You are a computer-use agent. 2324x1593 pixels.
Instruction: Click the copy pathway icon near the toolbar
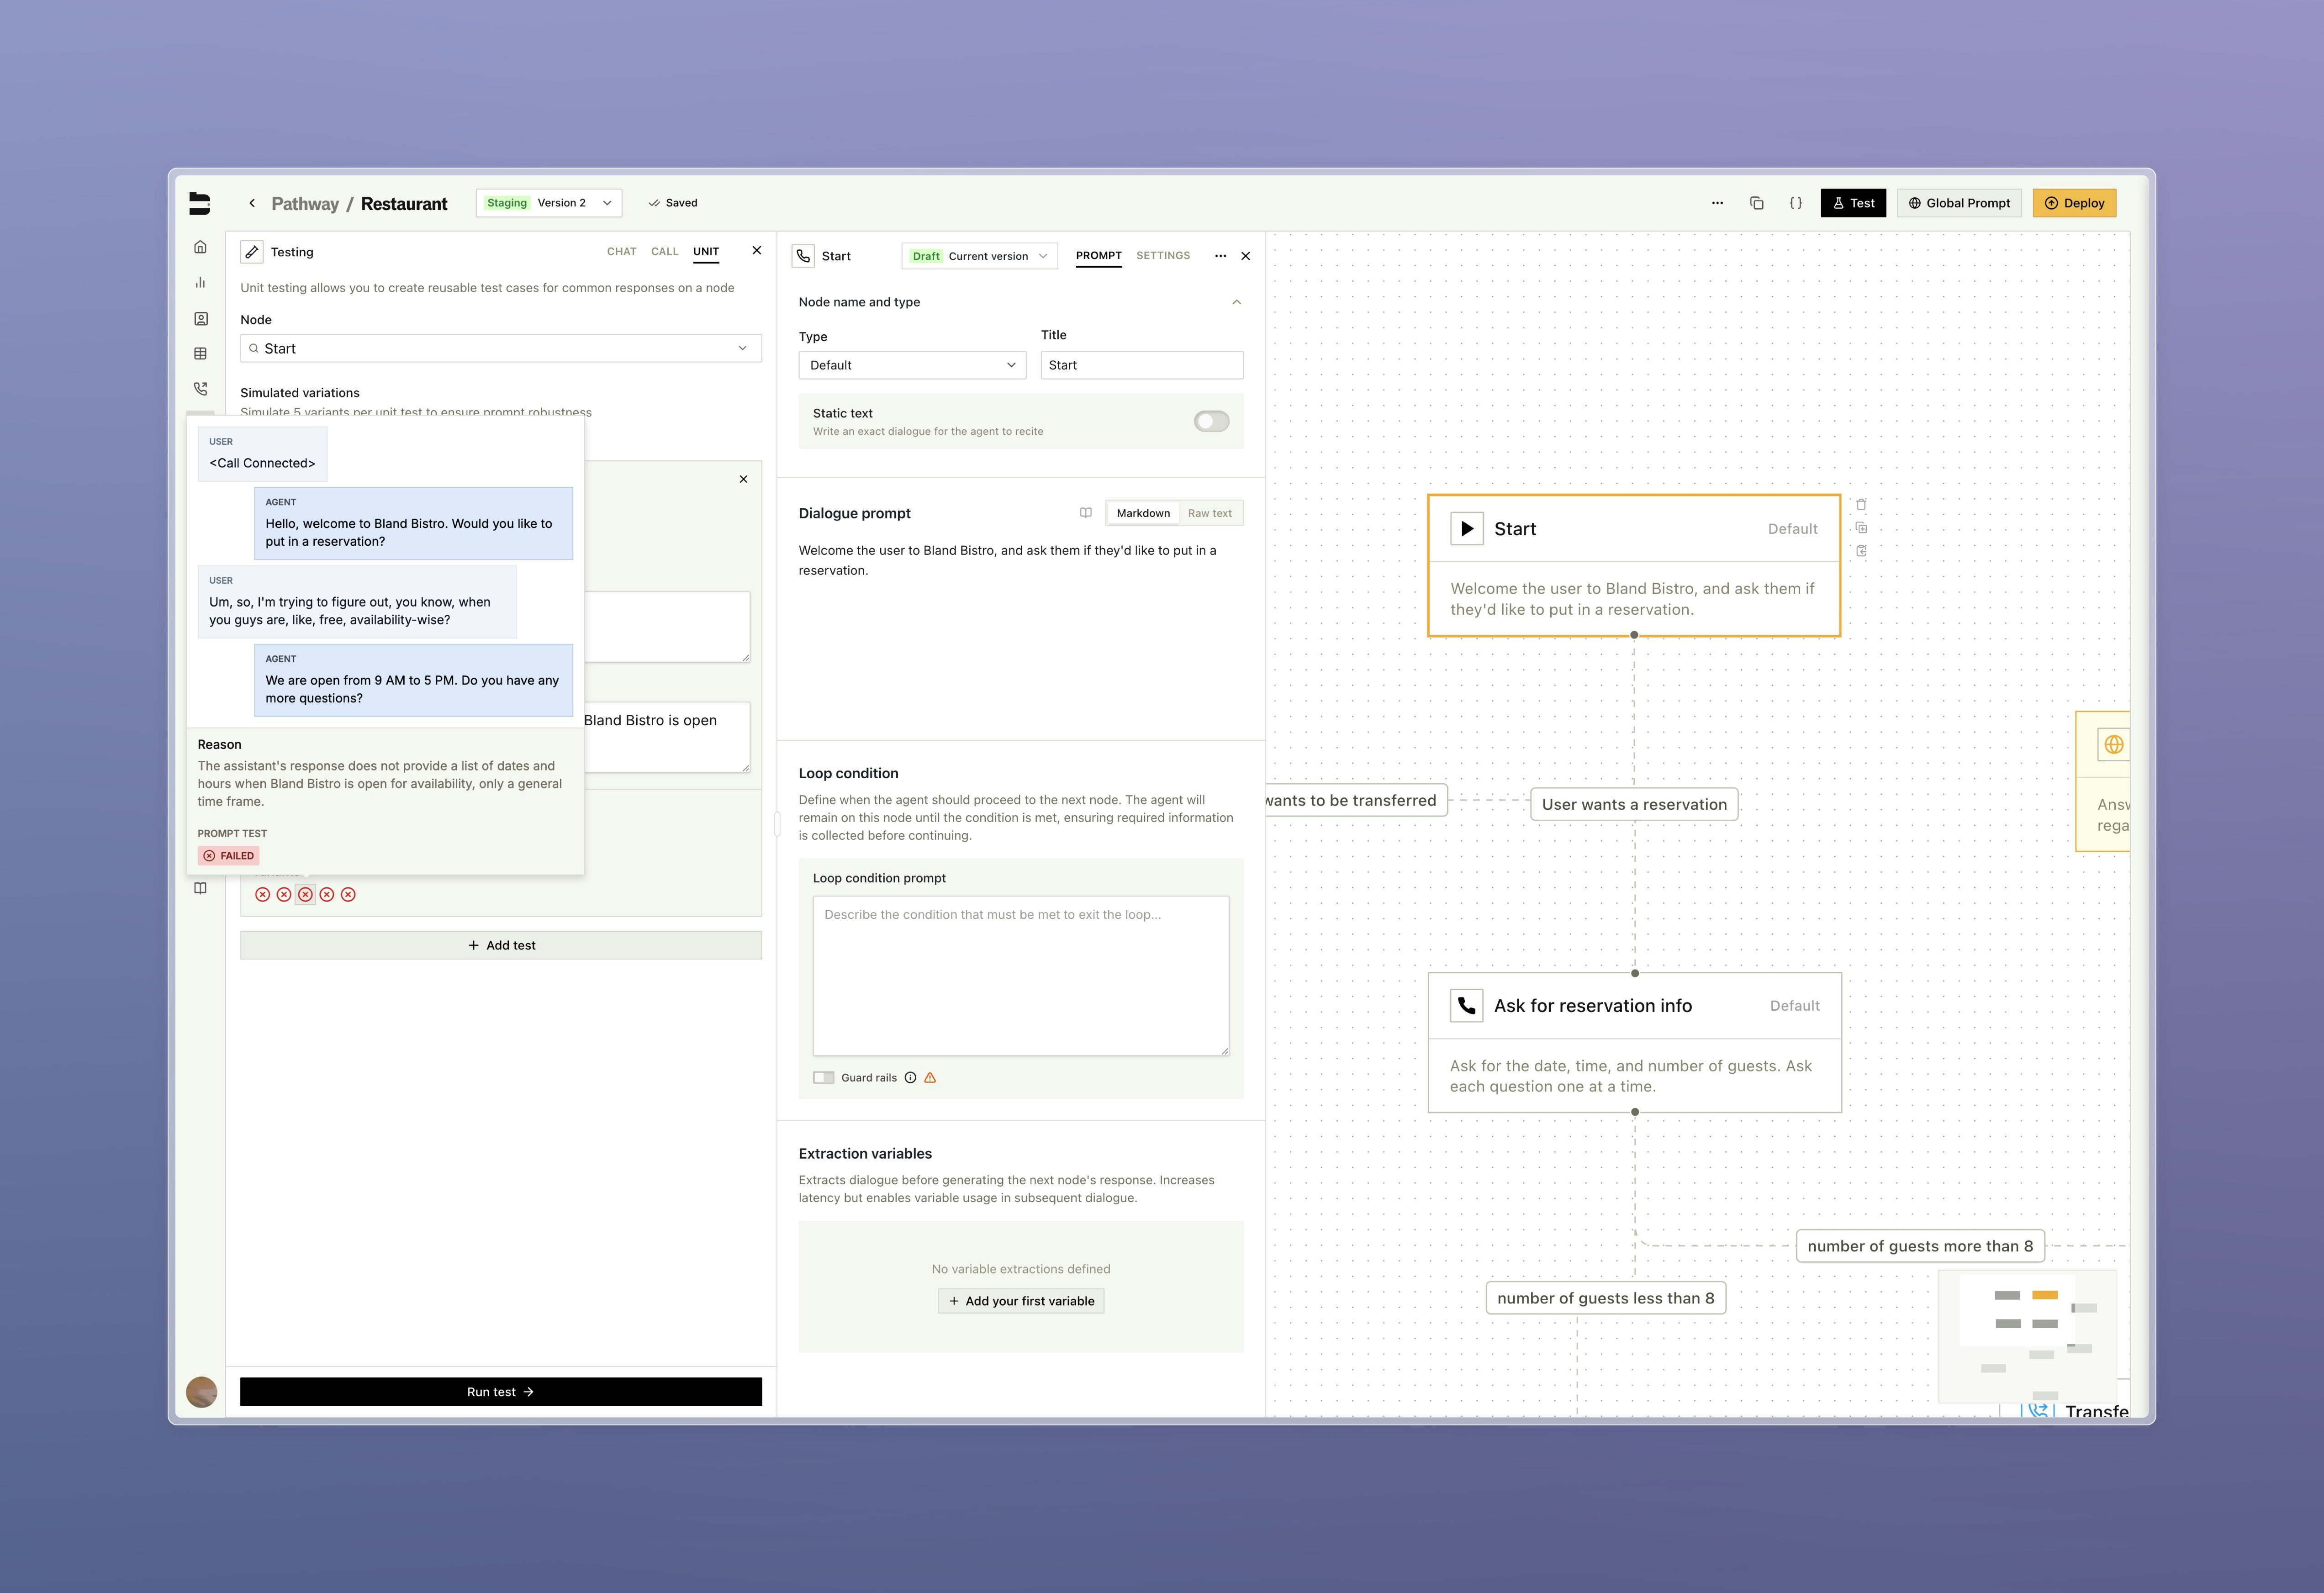(x=1757, y=202)
